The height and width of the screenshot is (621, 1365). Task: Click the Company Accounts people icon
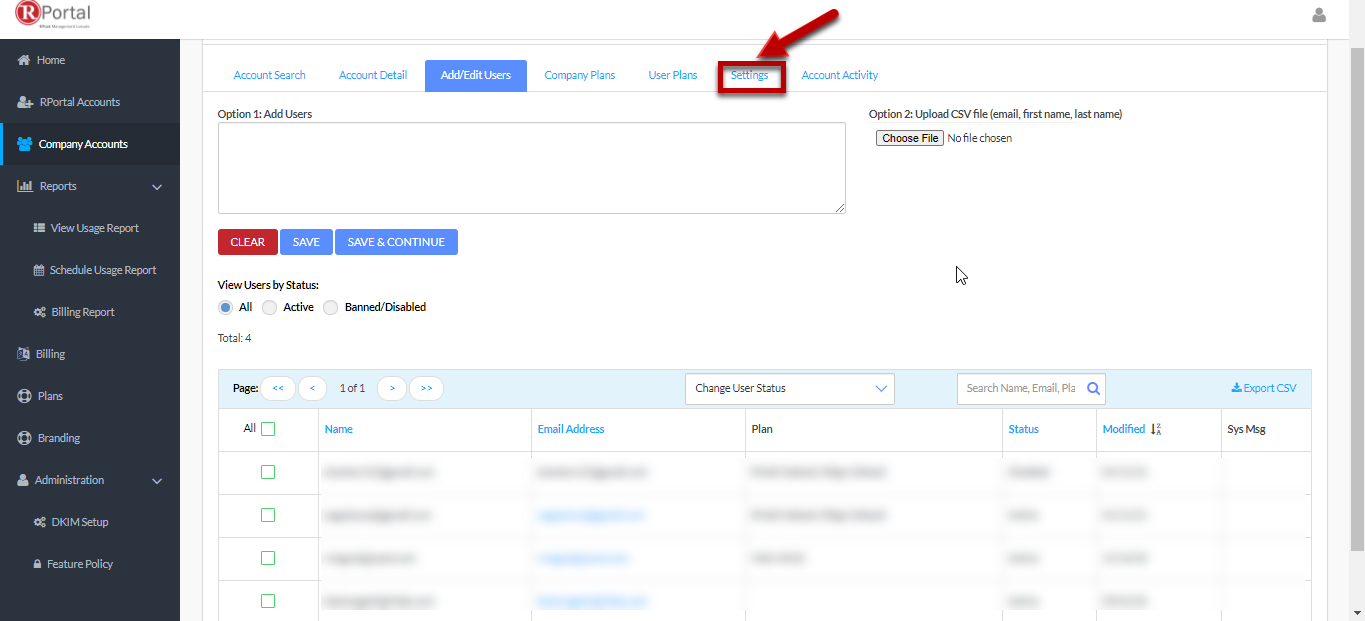[25, 144]
